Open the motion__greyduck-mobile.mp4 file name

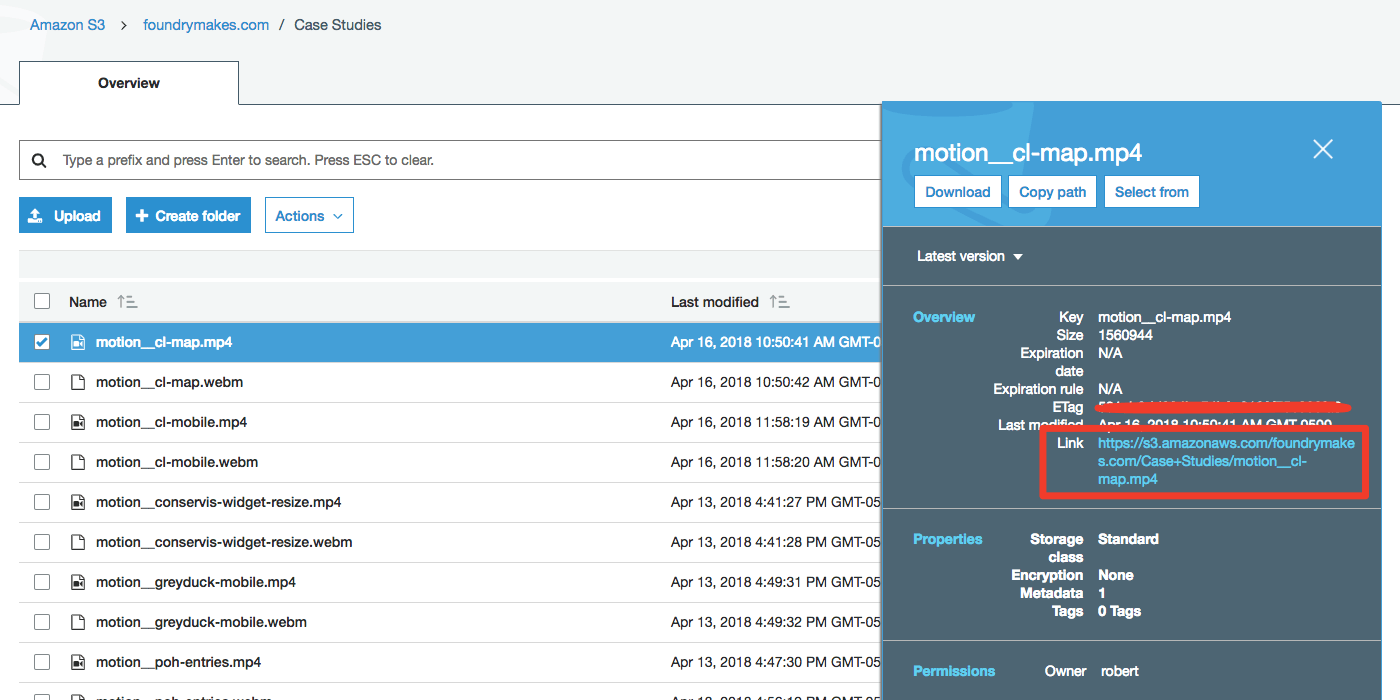pyautogui.click(x=196, y=582)
